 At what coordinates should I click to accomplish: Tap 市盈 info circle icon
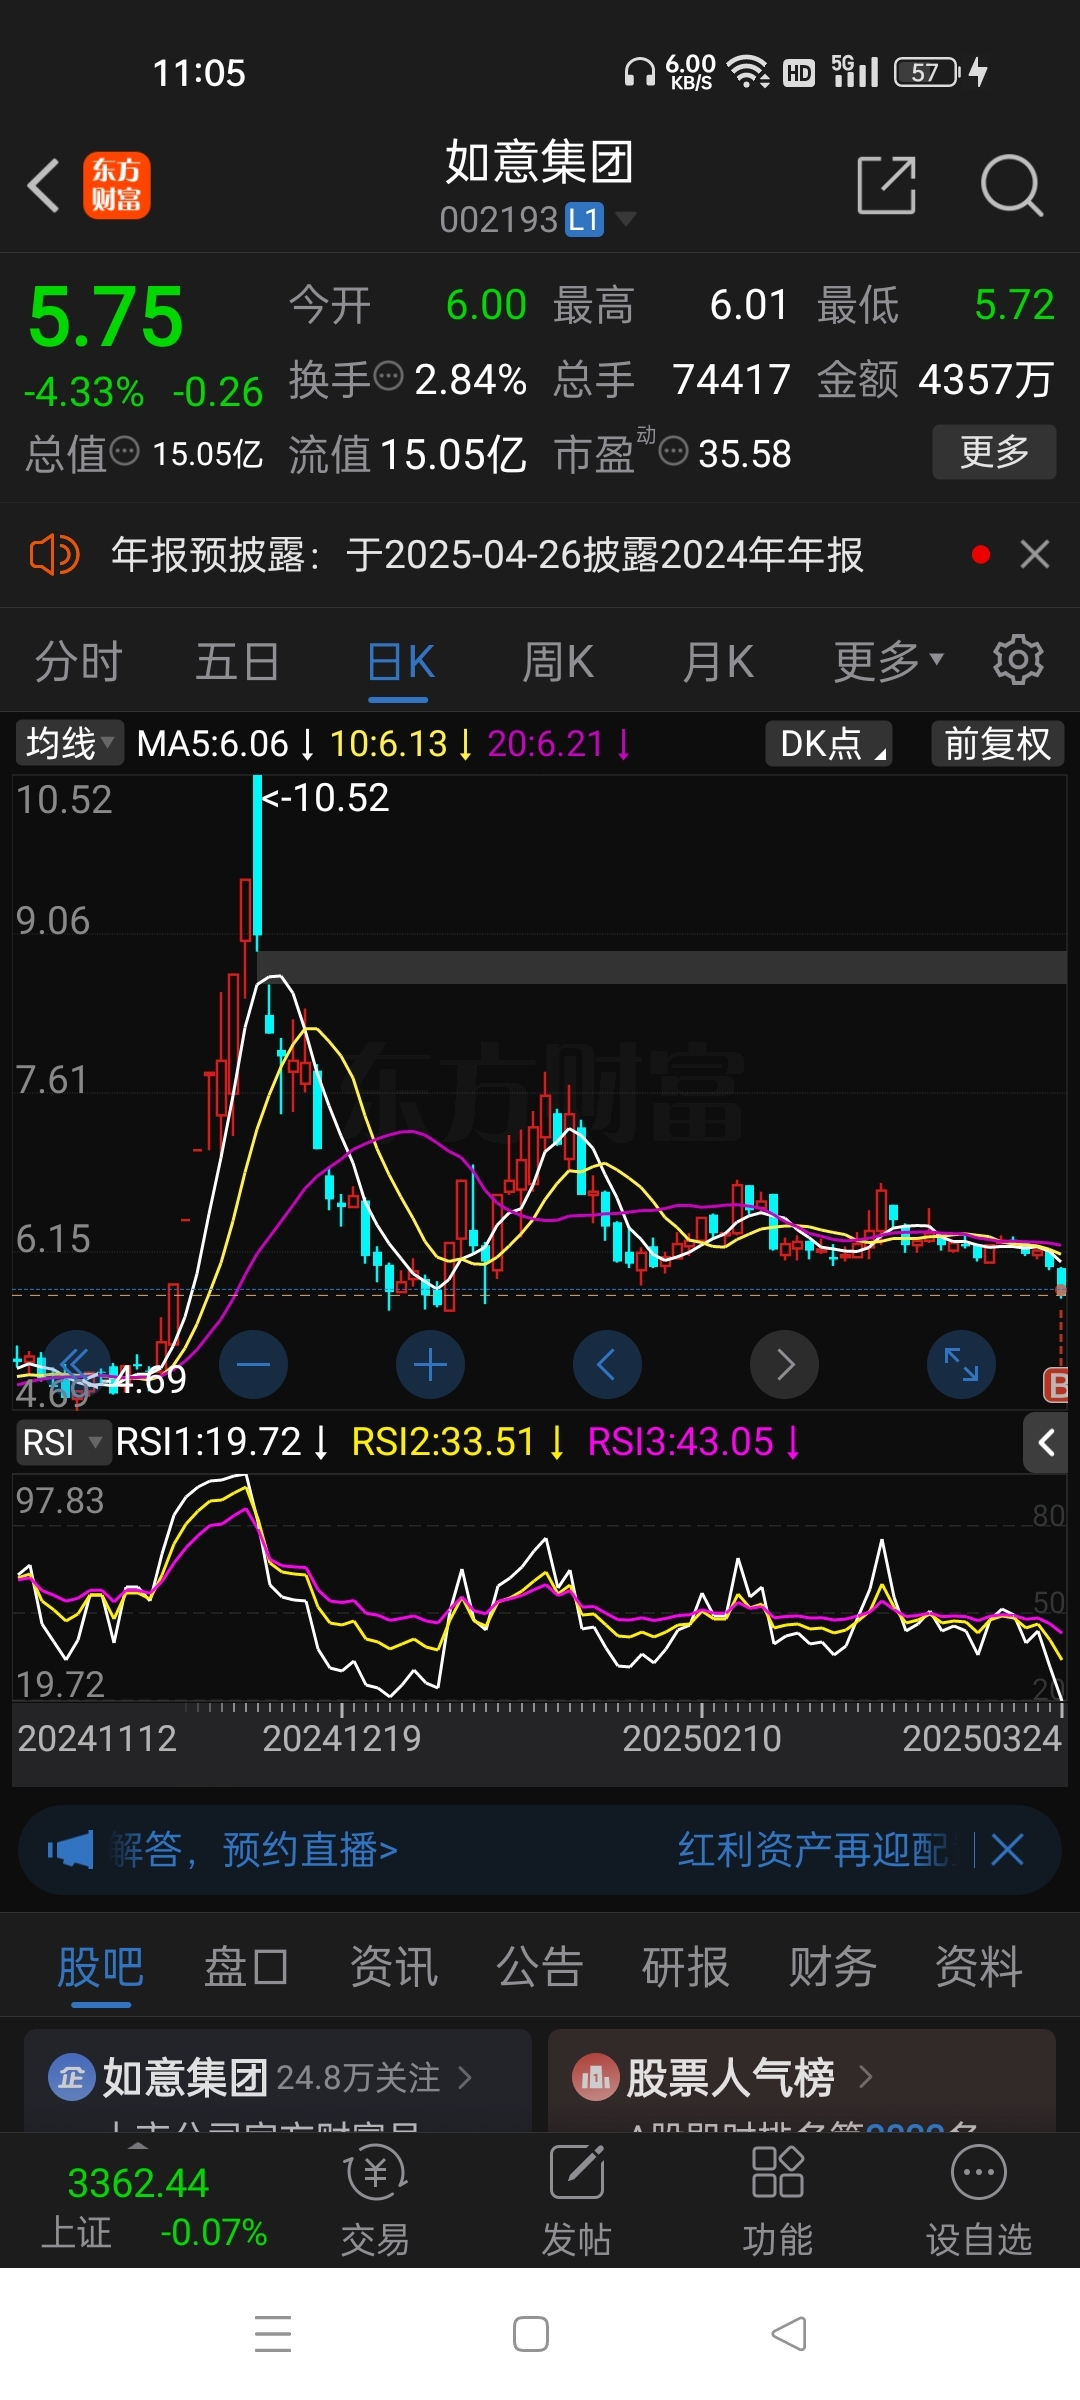(674, 451)
